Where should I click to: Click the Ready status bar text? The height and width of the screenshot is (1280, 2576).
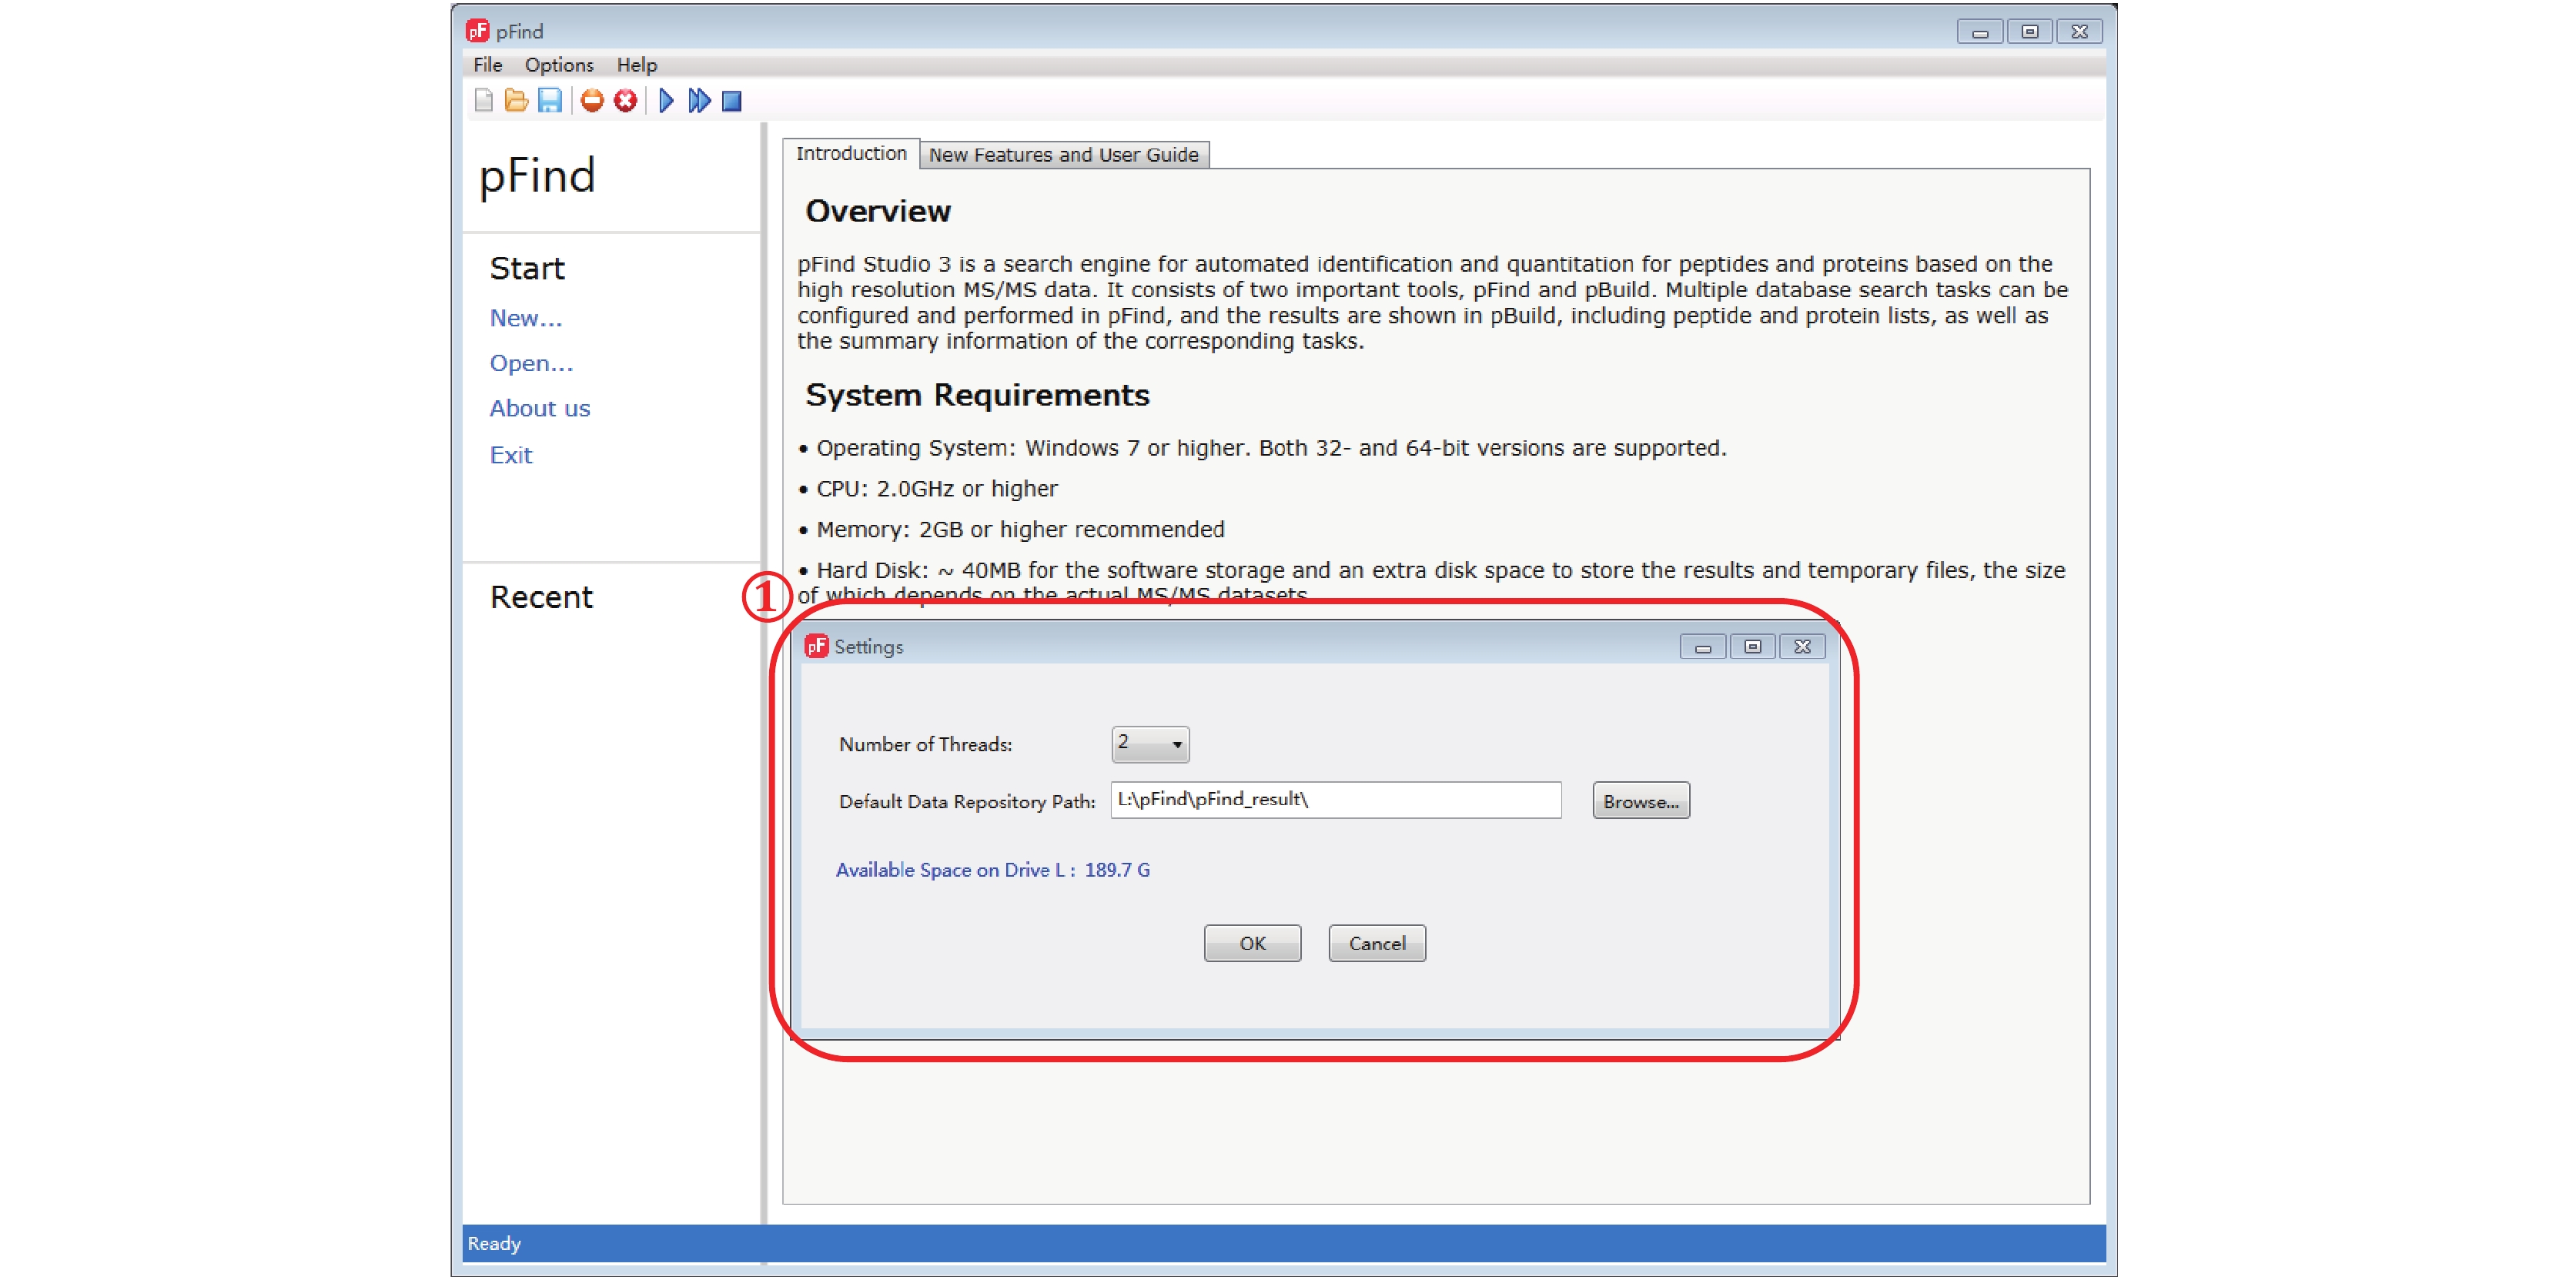click(494, 1243)
